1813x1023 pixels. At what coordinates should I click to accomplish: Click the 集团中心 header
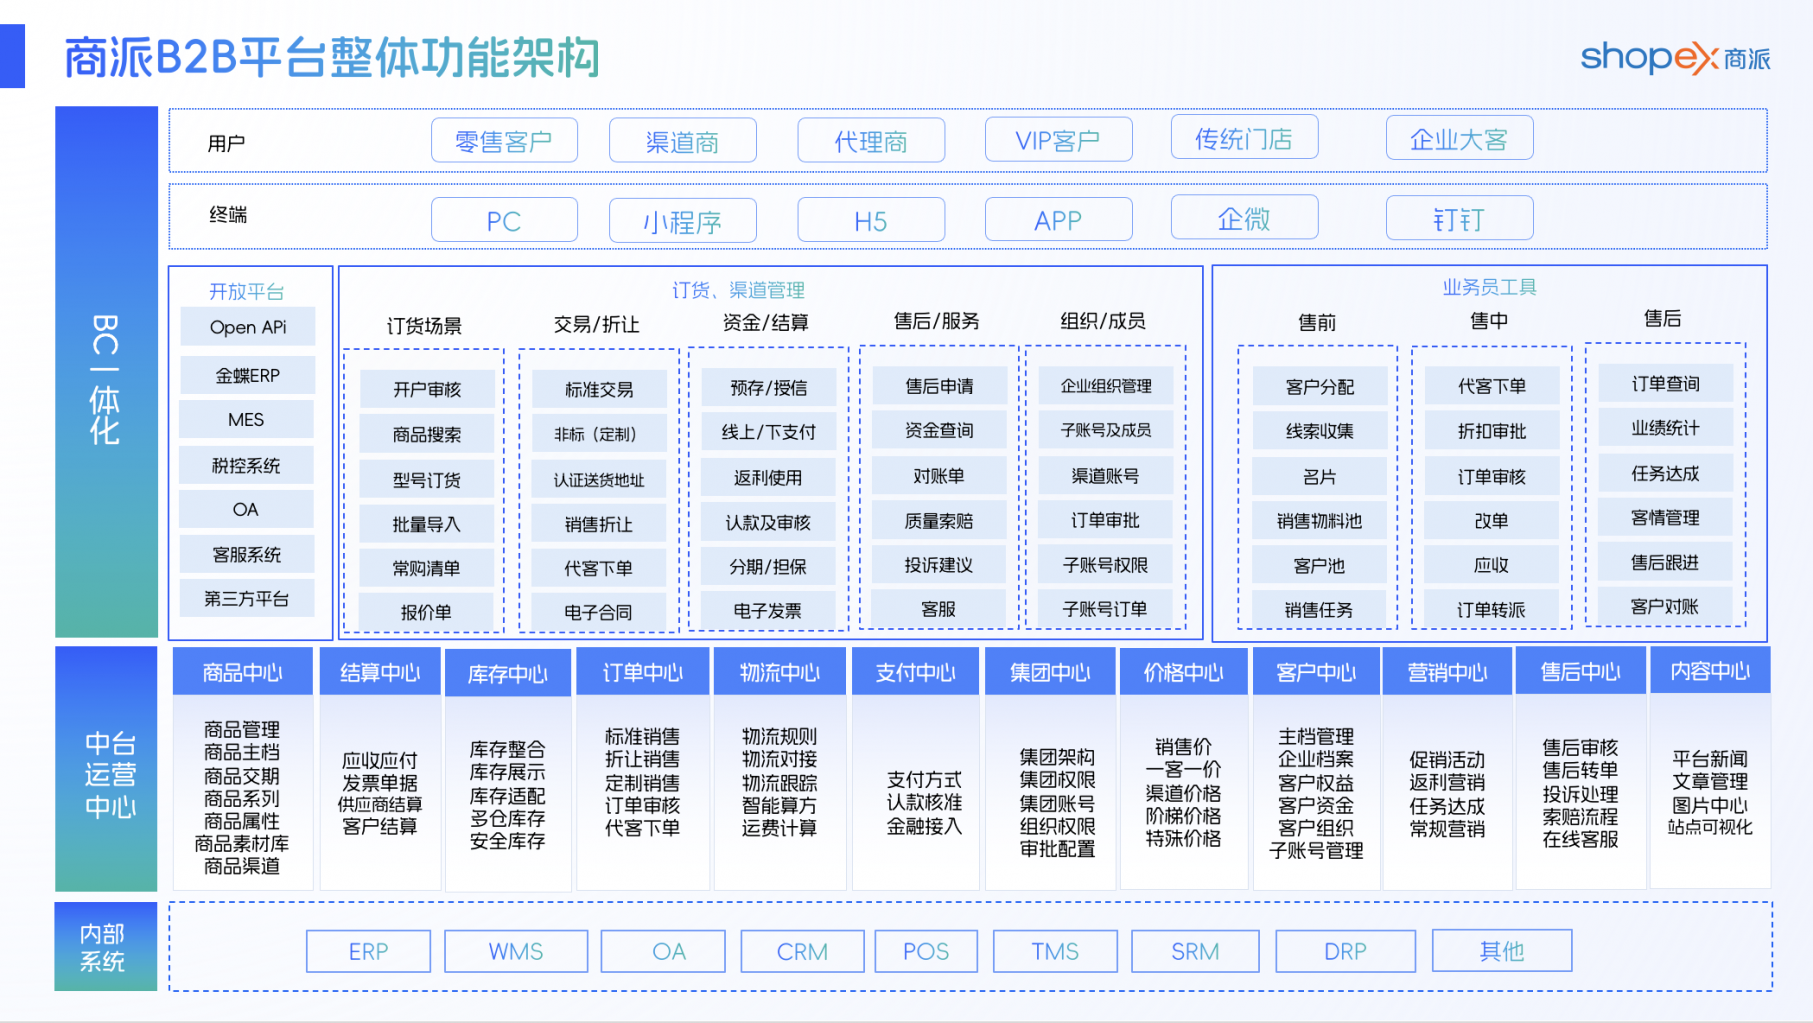pos(1050,672)
